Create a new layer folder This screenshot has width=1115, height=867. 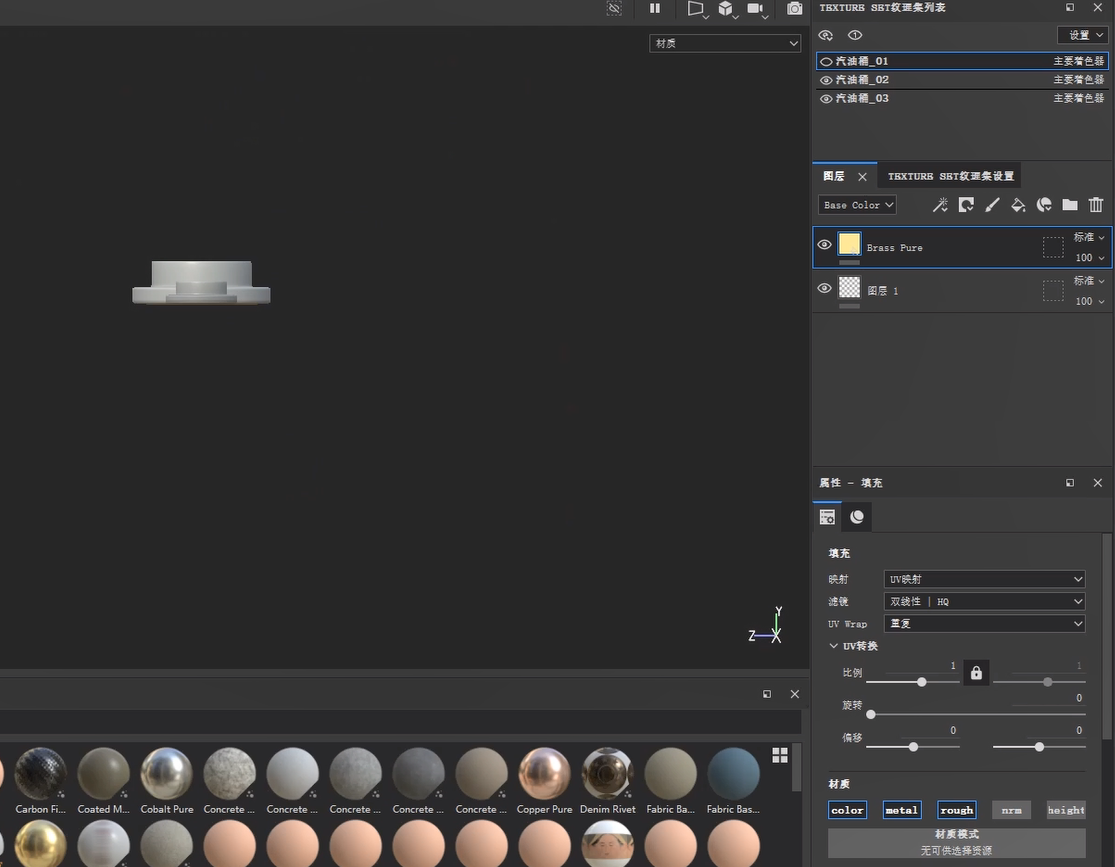tap(1070, 205)
